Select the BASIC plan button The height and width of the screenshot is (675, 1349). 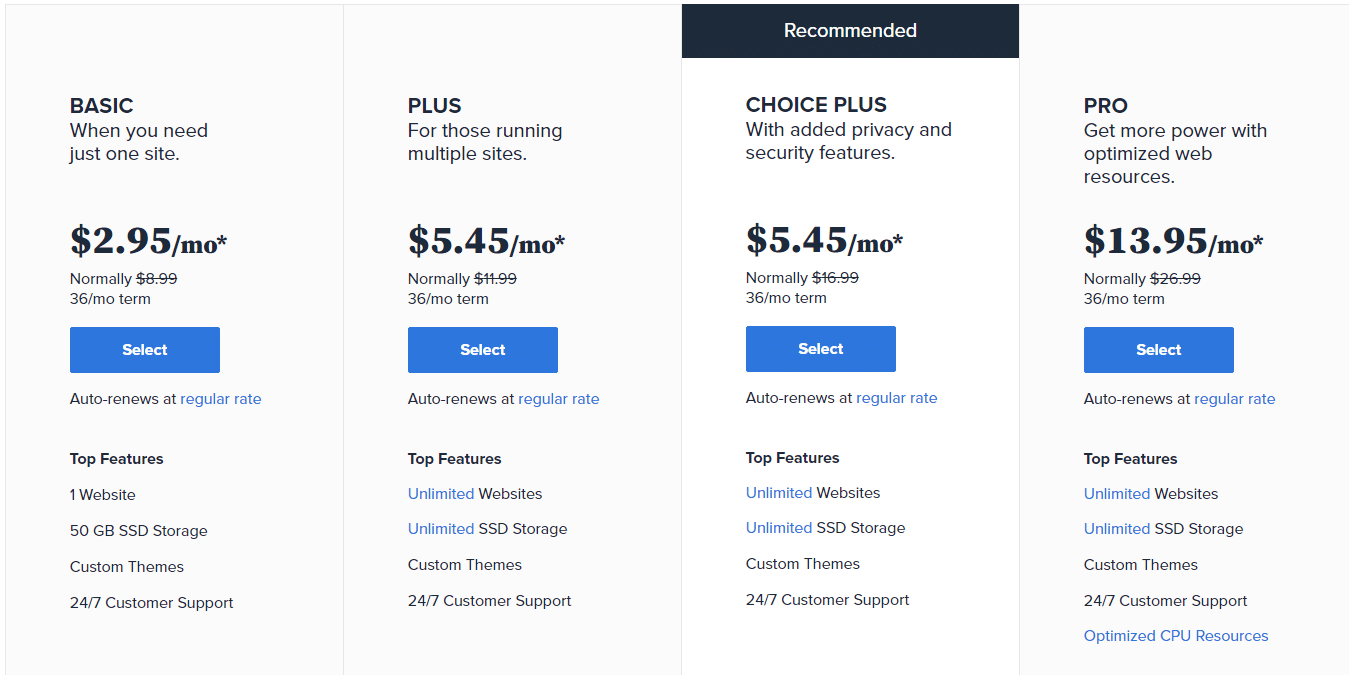click(145, 350)
